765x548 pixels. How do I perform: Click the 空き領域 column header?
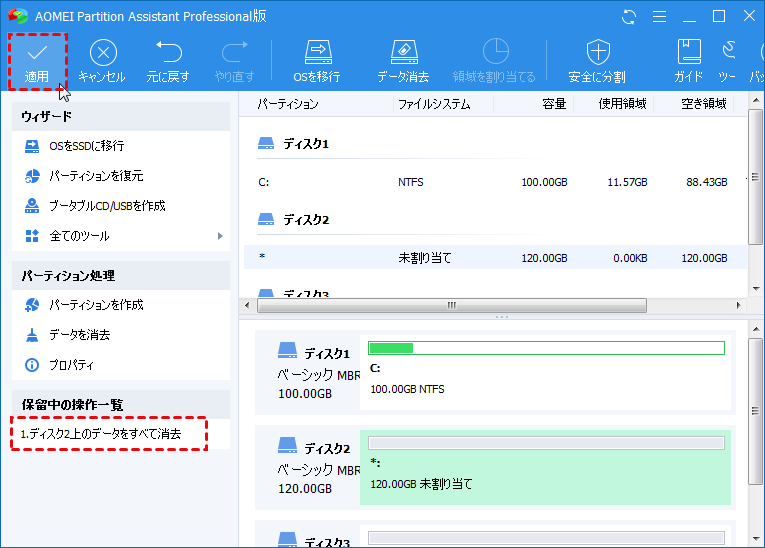pos(704,104)
